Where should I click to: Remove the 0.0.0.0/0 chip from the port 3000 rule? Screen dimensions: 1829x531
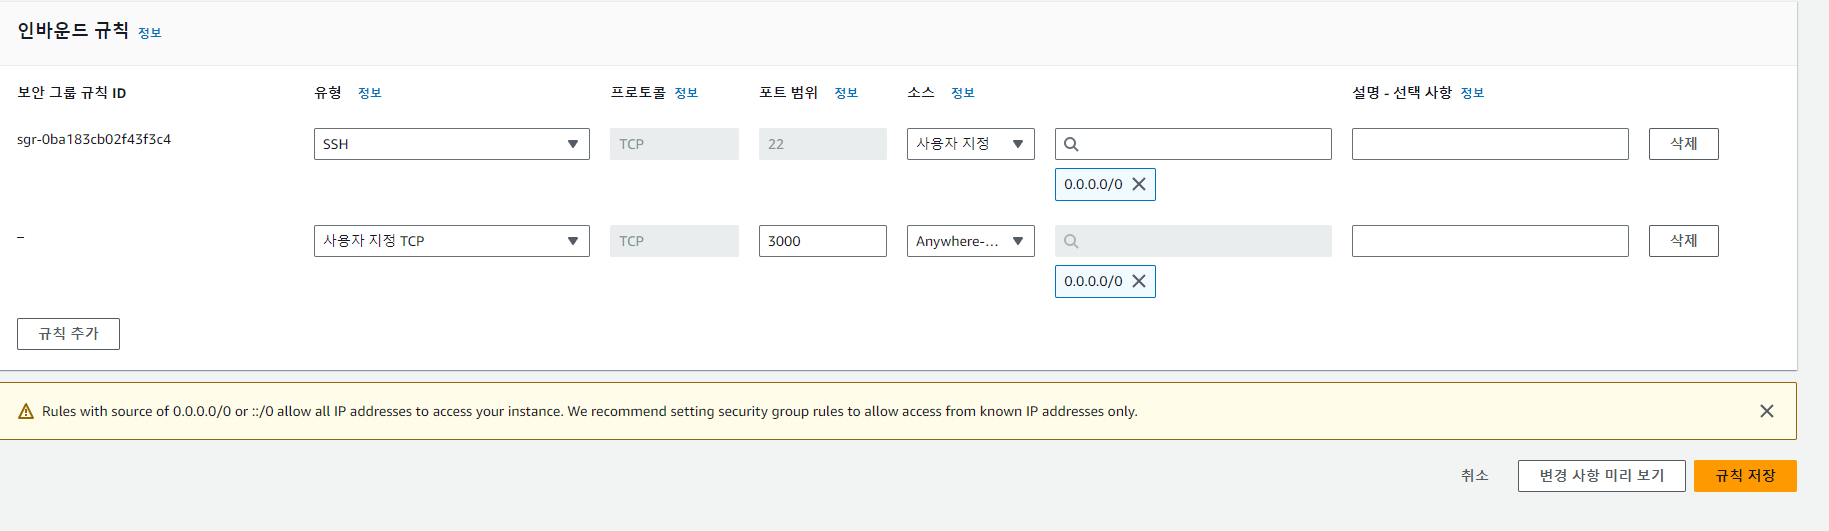point(1138,281)
